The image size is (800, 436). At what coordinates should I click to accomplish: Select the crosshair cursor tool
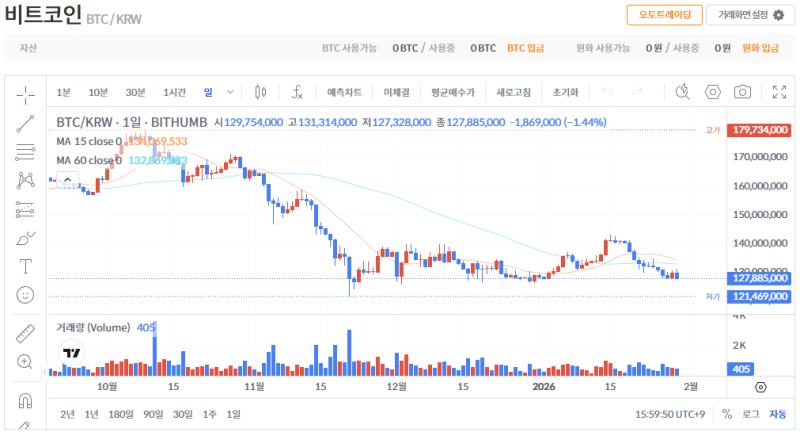pyautogui.click(x=25, y=93)
